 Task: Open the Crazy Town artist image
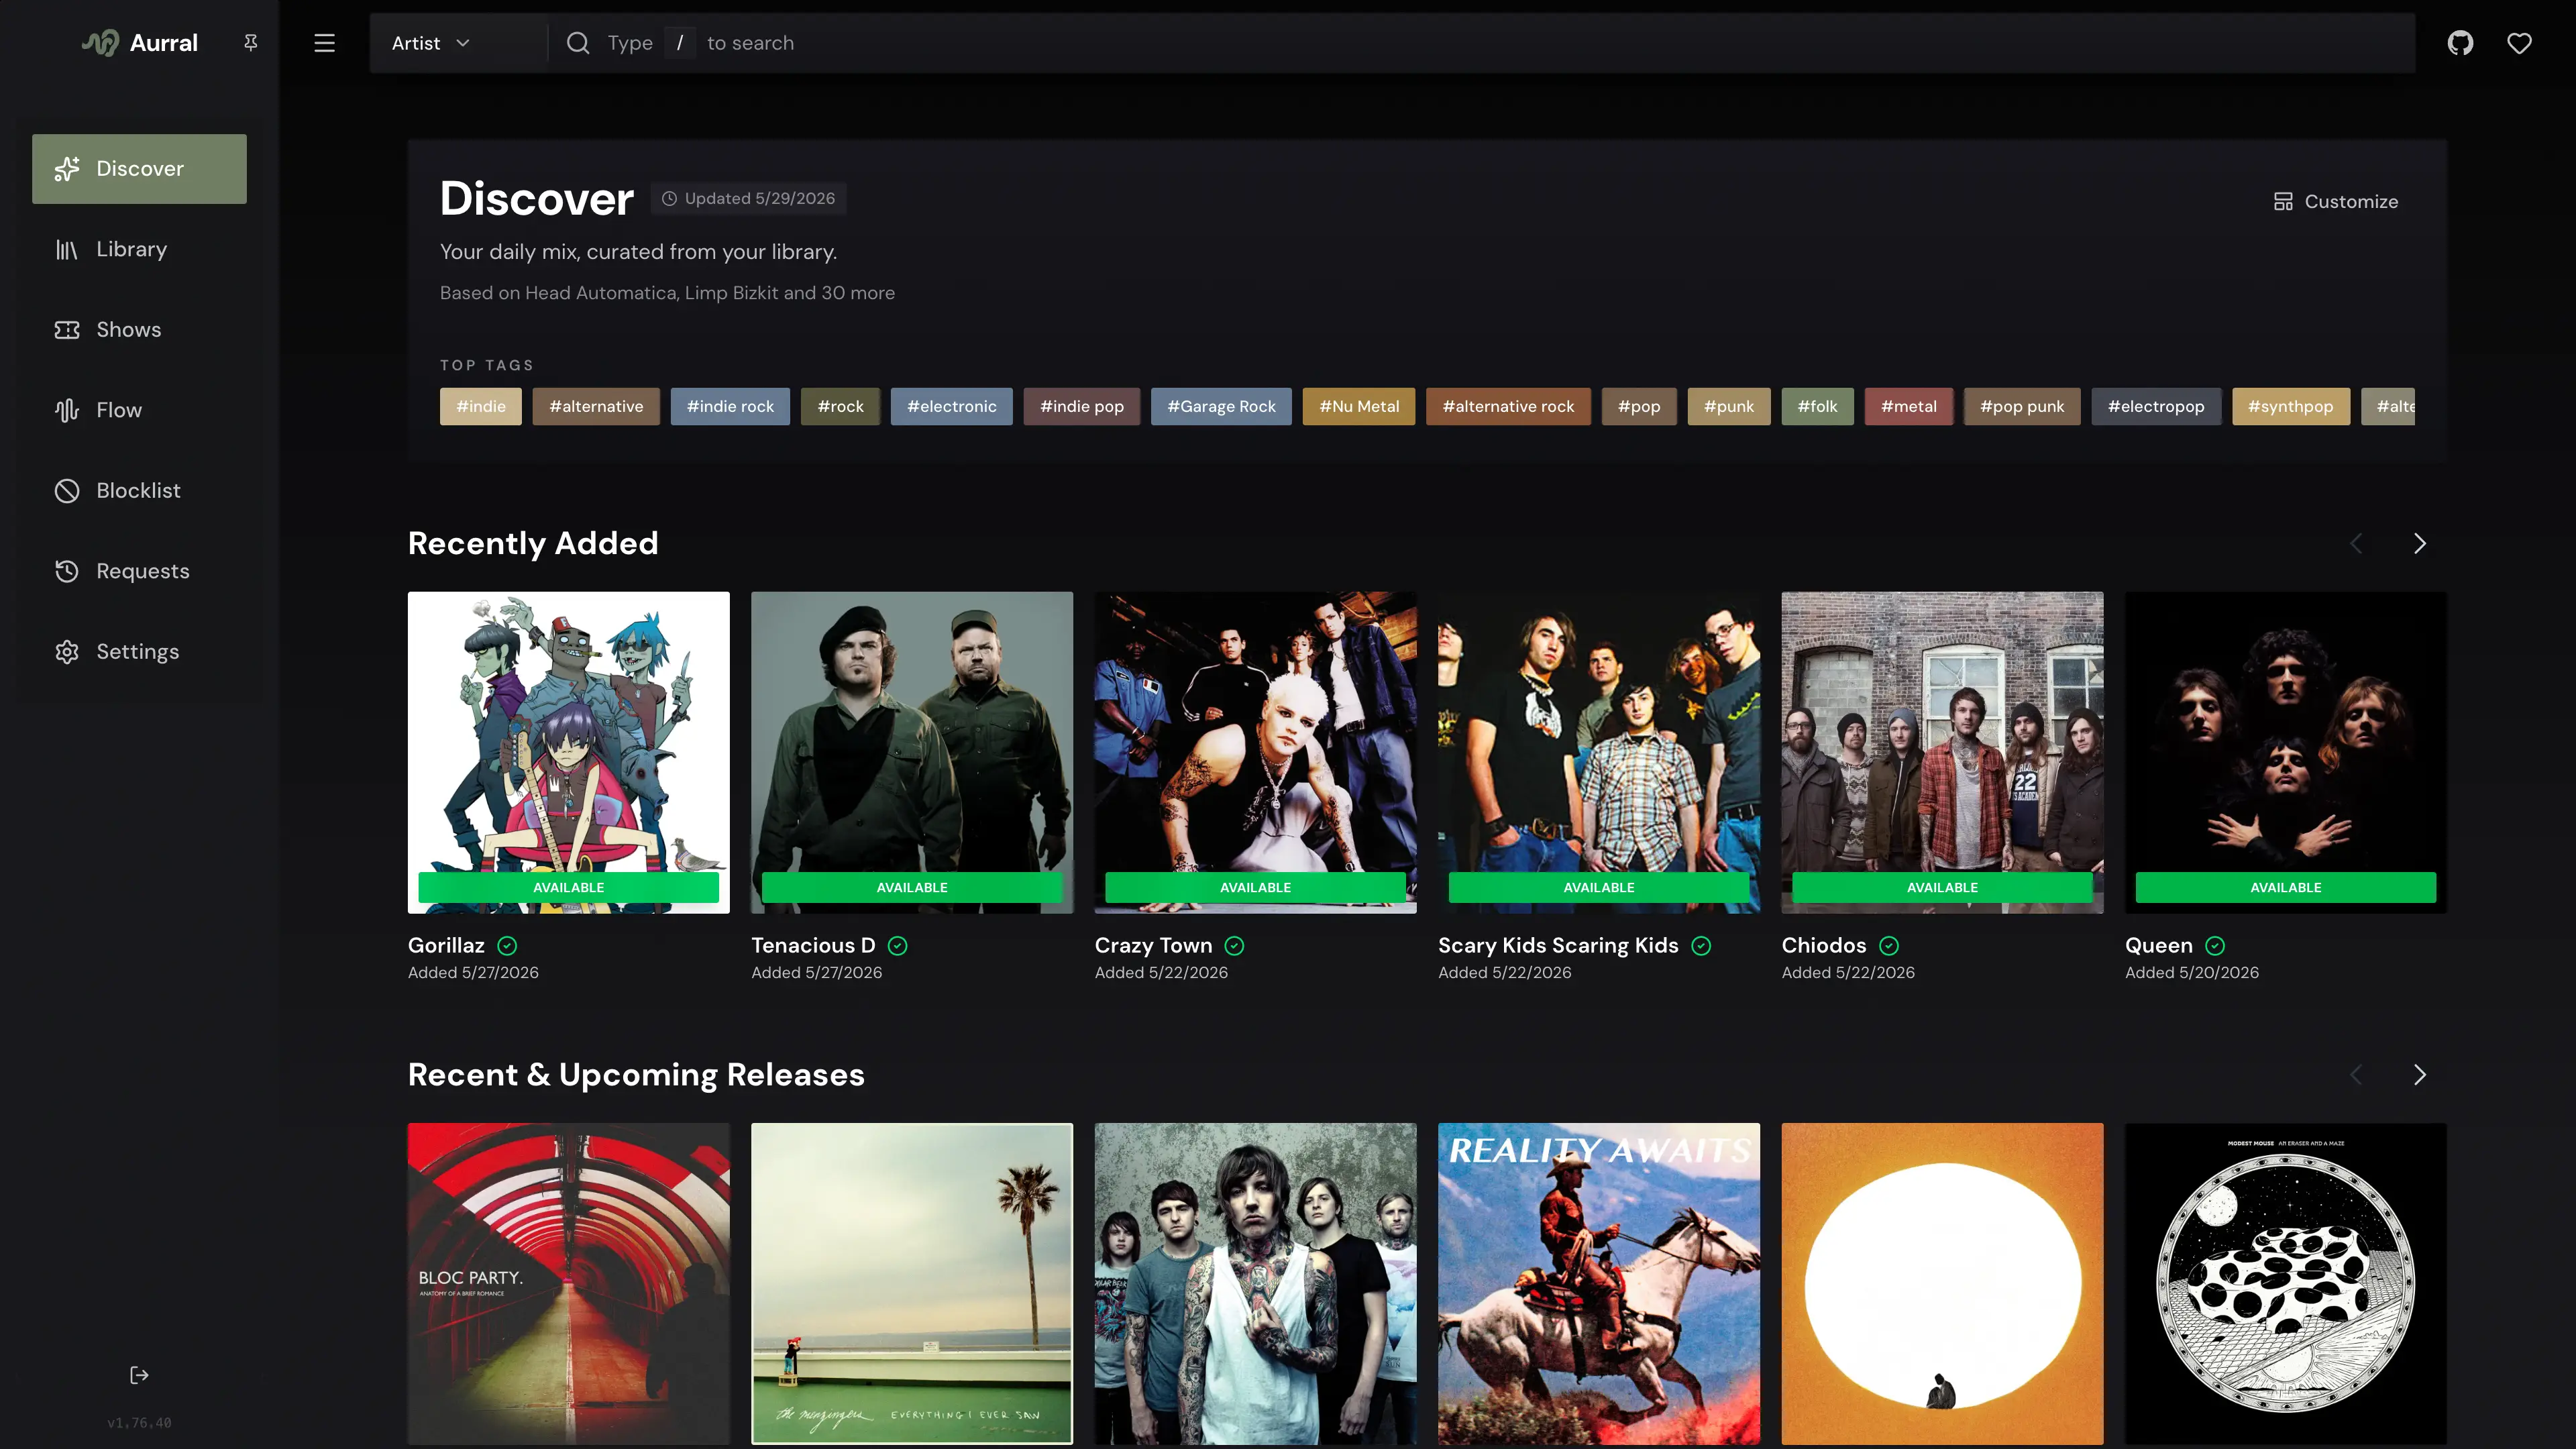click(x=1255, y=752)
